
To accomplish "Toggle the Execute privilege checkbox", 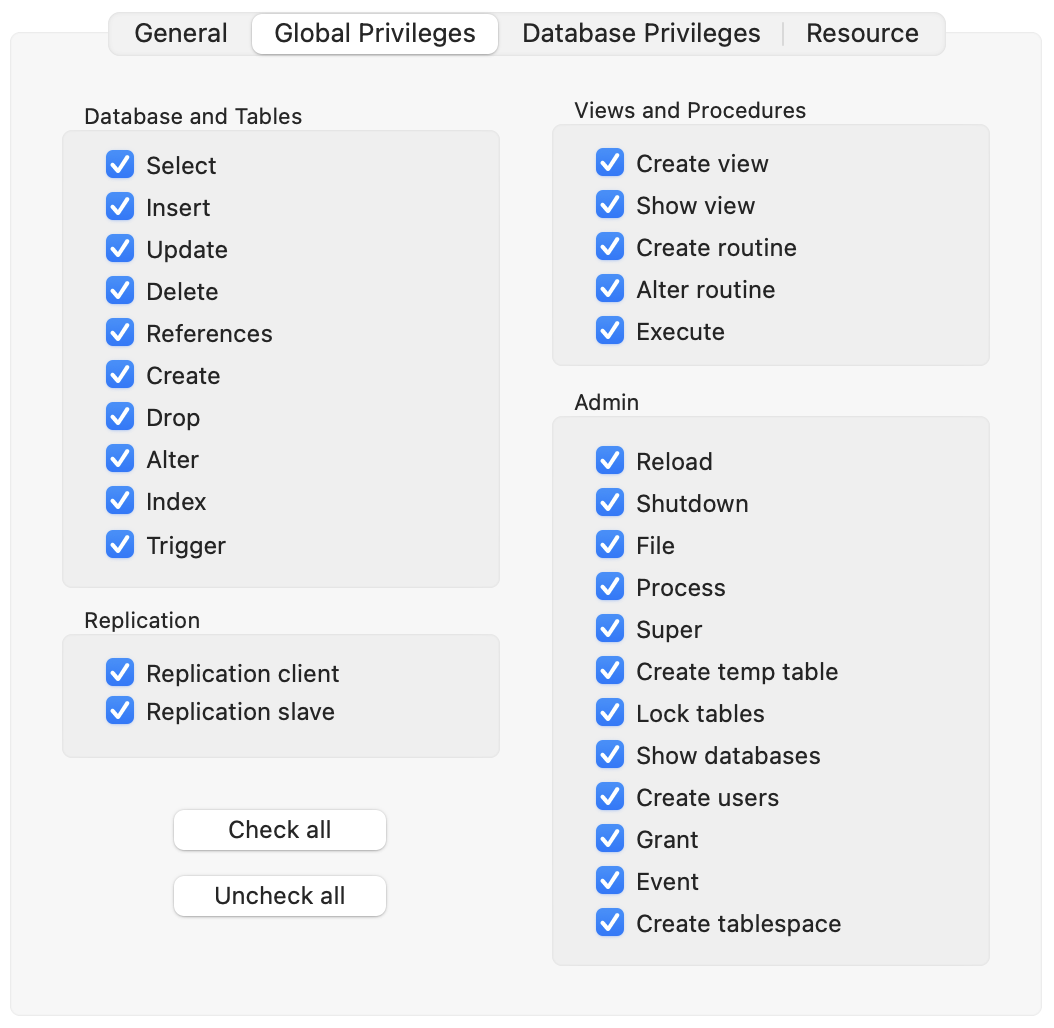I will 610,331.
